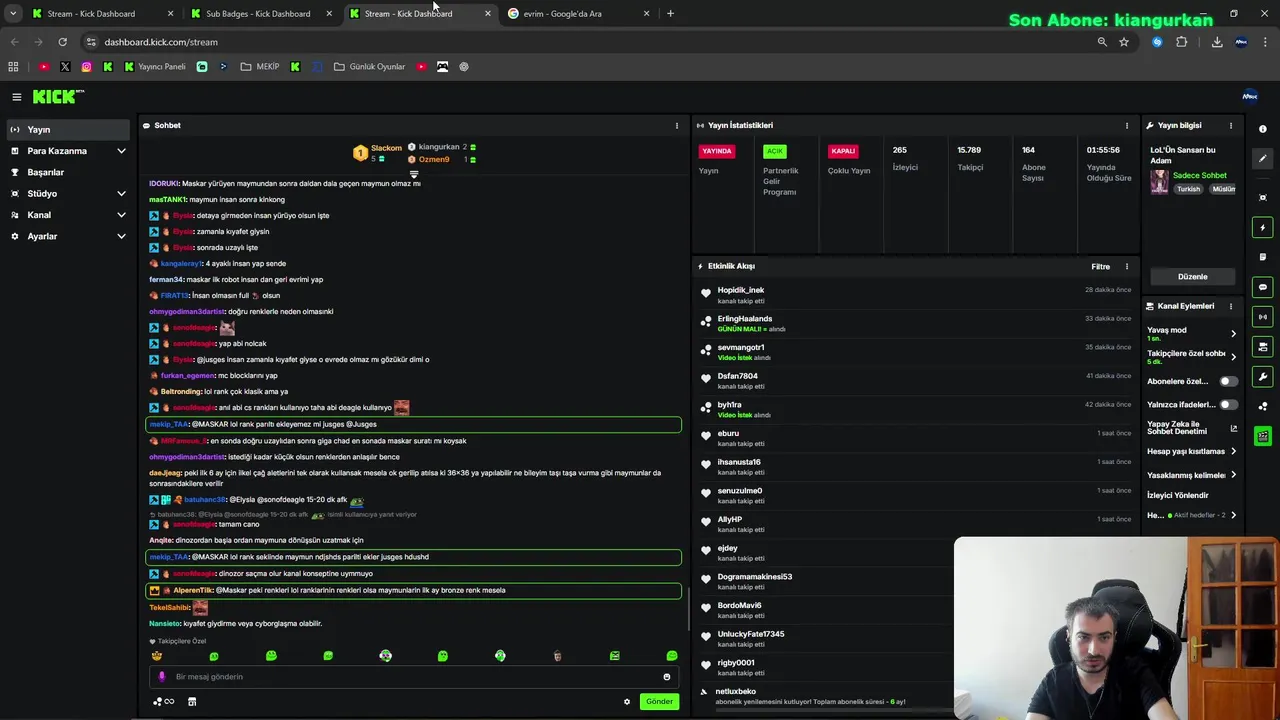The image size is (1280, 720).
Task: Reload the page with the browser refresh button
Action: (x=62, y=42)
